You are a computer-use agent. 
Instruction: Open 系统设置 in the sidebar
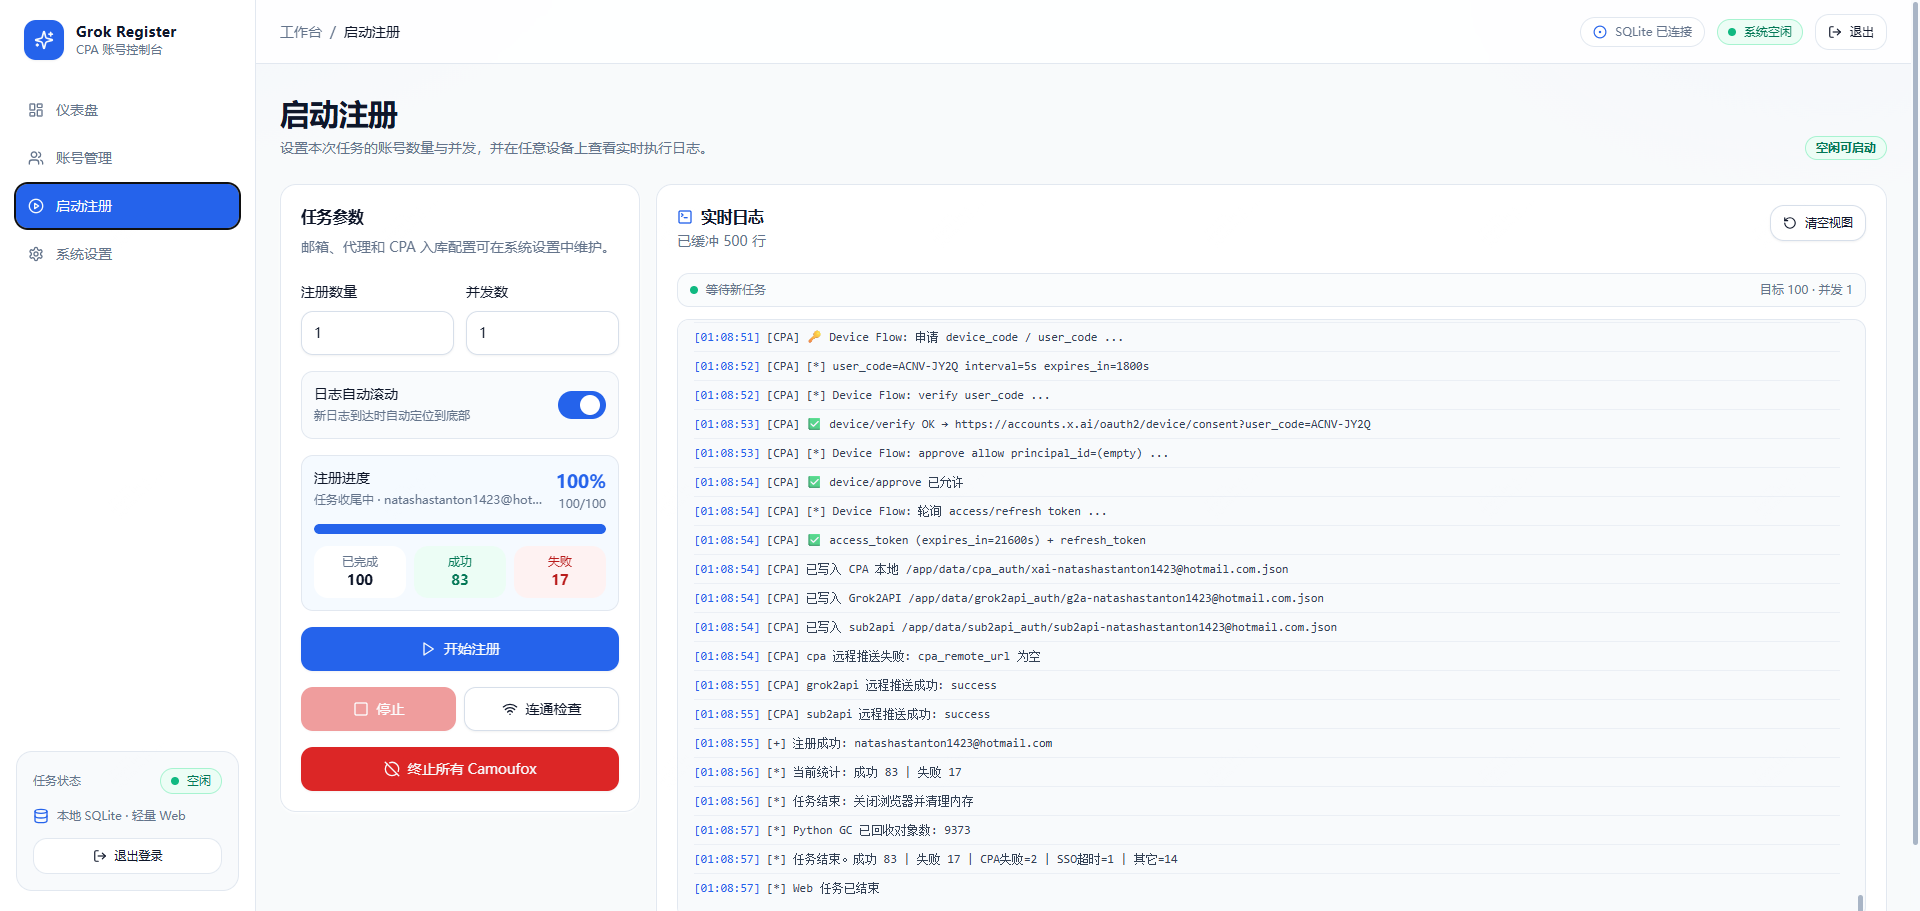pos(127,254)
